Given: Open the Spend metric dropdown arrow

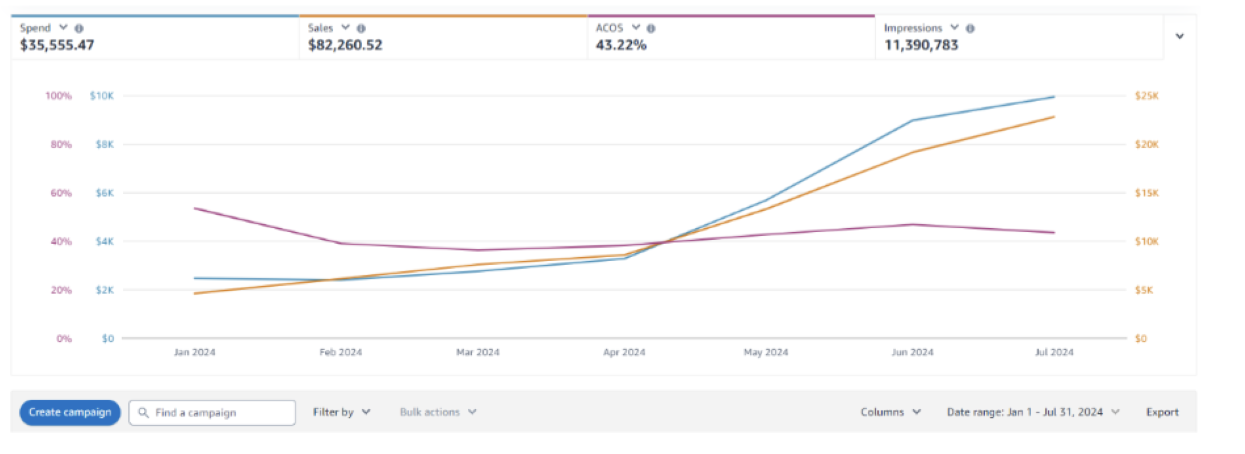Looking at the screenshot, I should click(x=65, y=29).
